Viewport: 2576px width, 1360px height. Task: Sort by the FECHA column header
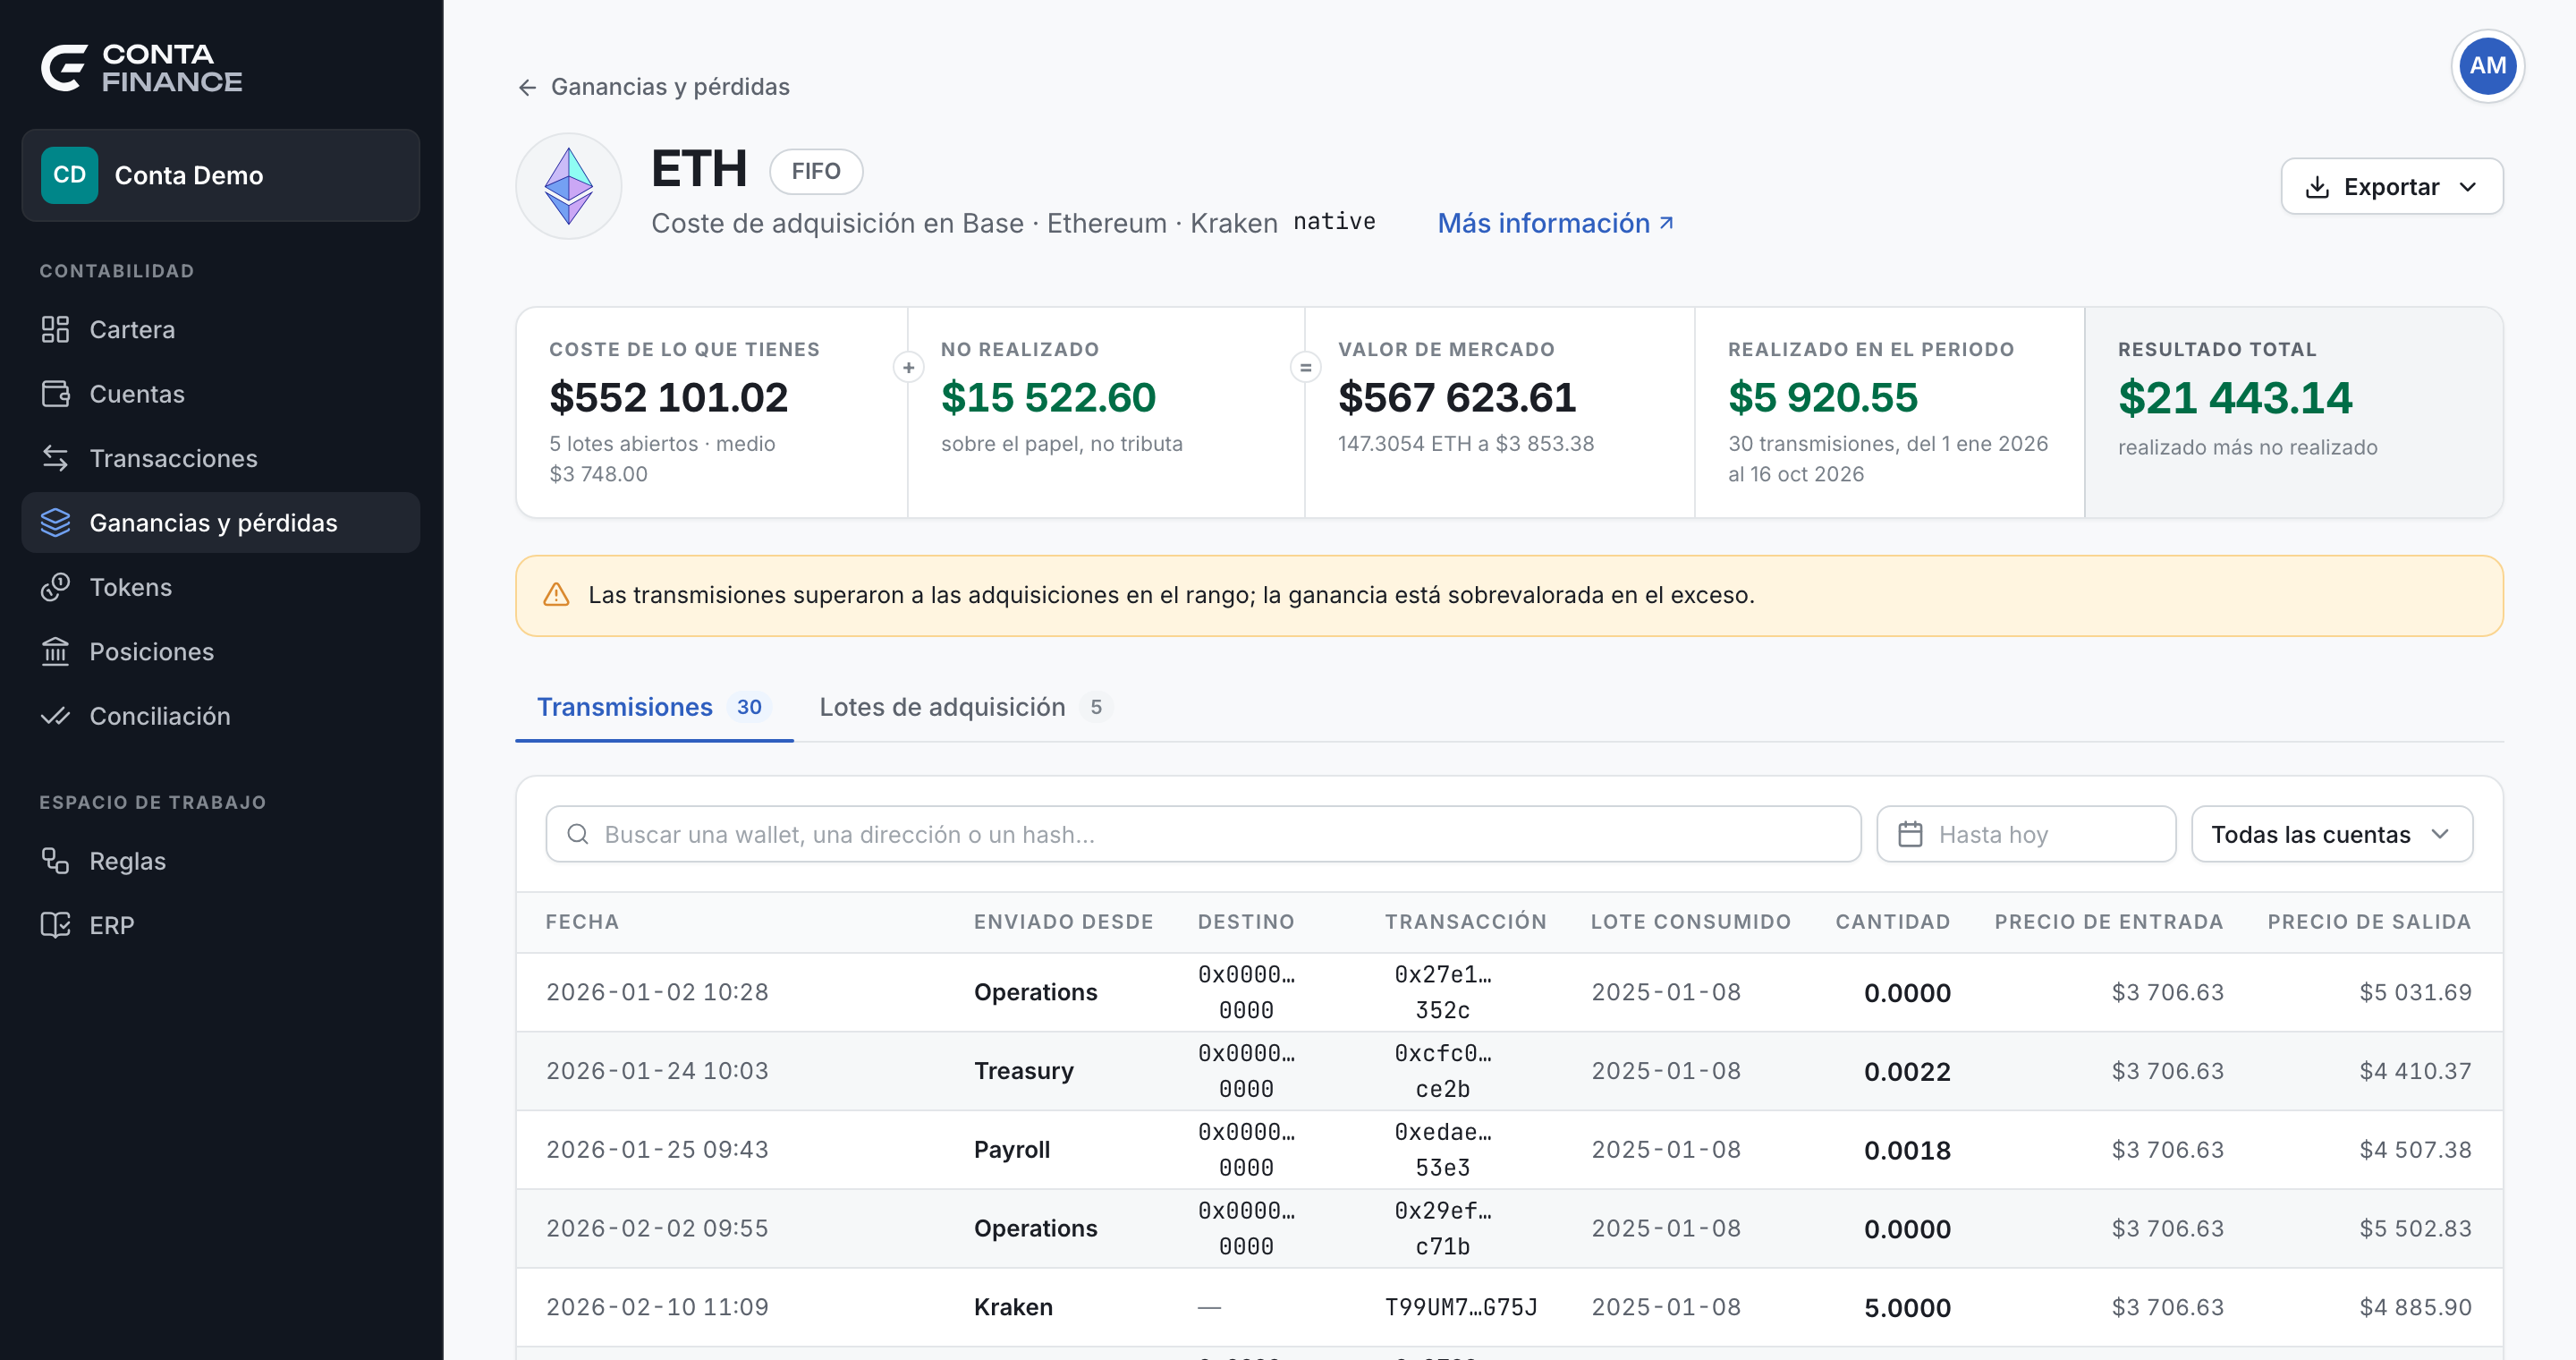point(582,922)
